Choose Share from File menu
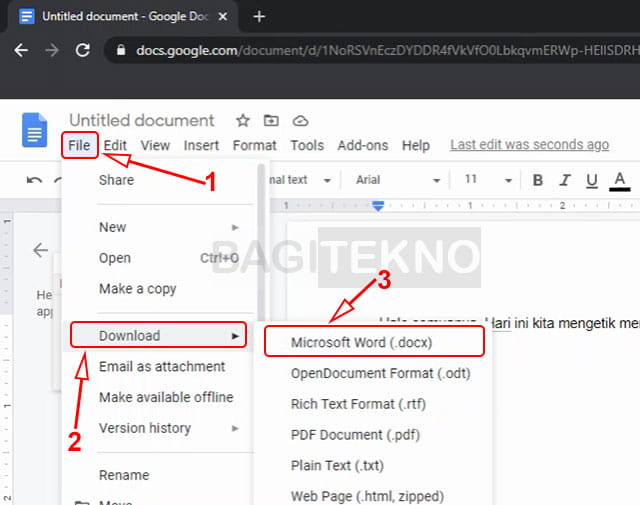This screenshot has width=640, height=505. click(x=116, y=180)
